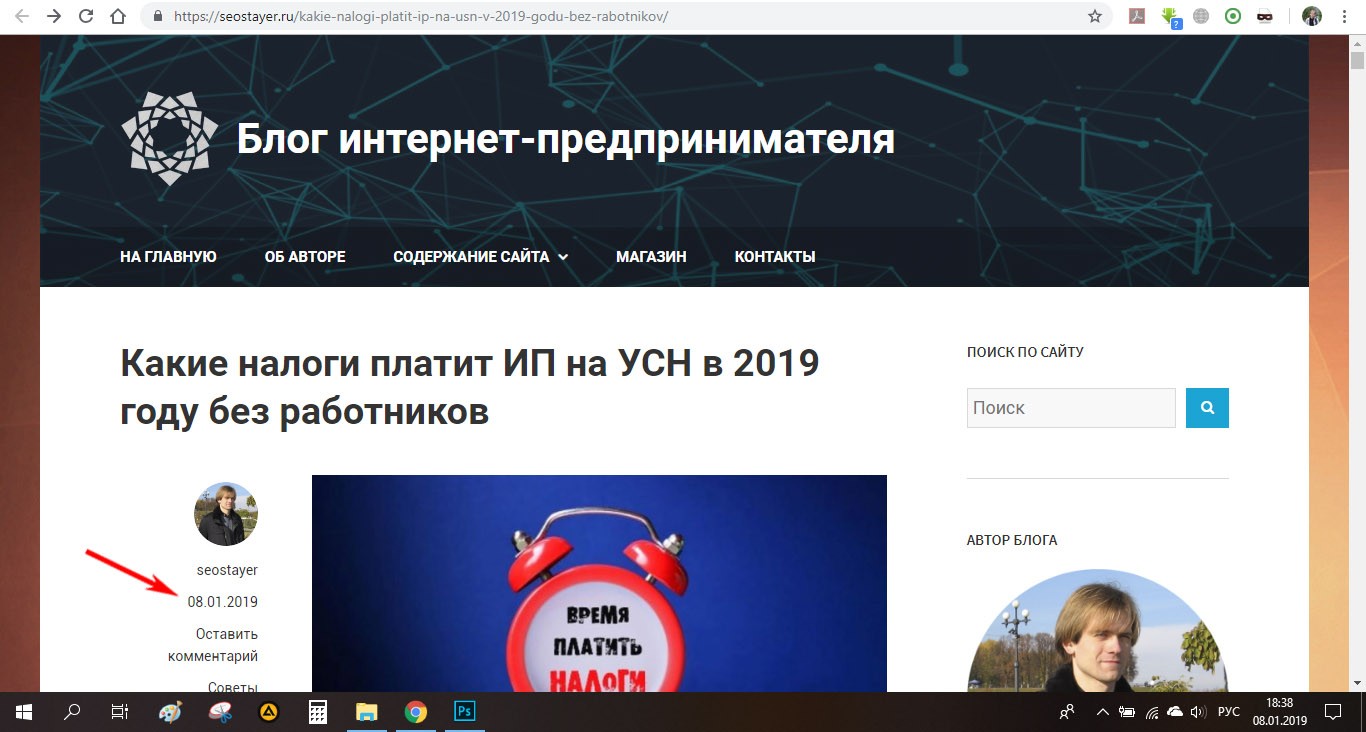
Task: Bookmark this page with the star
Action: [x=1095, y=16]
